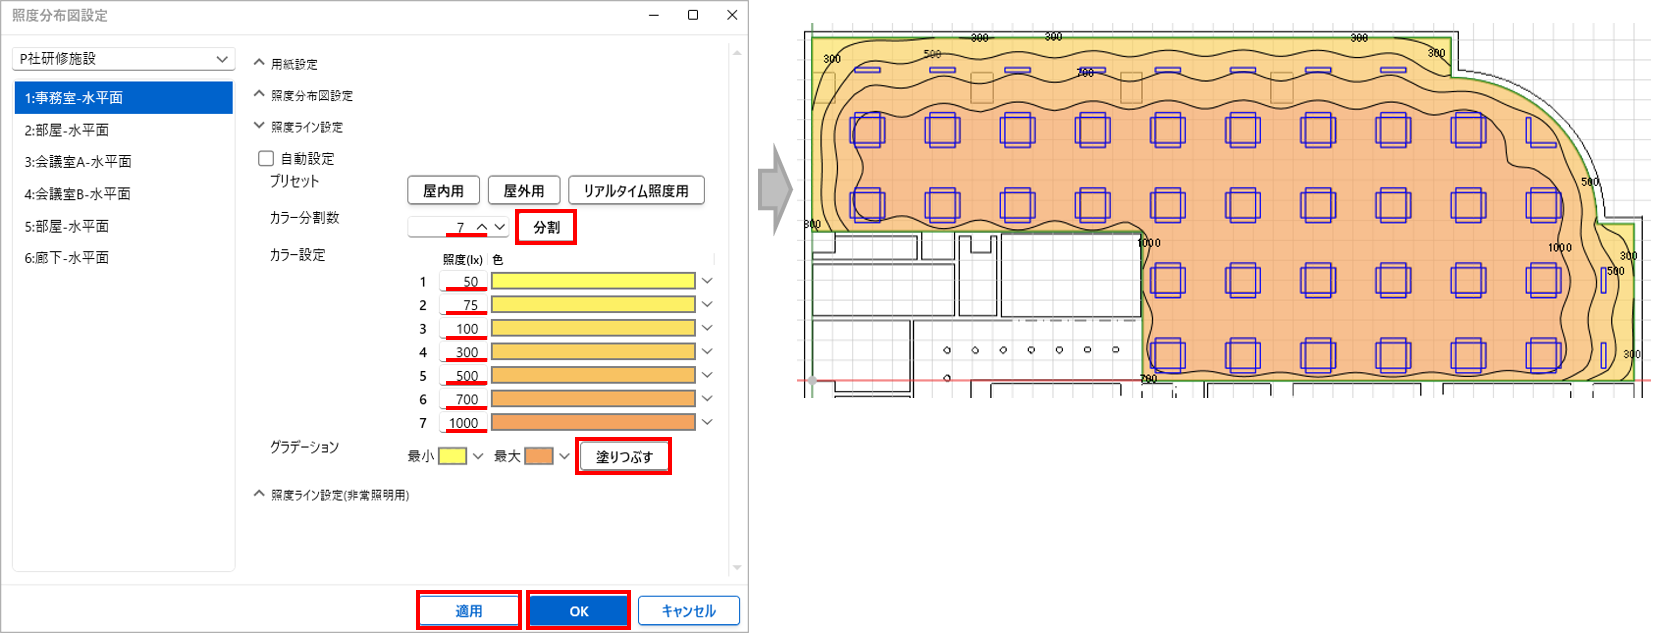Select 2:部屋-水平面 in the list
This screenshot has width=1655, height=635.
click(x=67, y=130)
